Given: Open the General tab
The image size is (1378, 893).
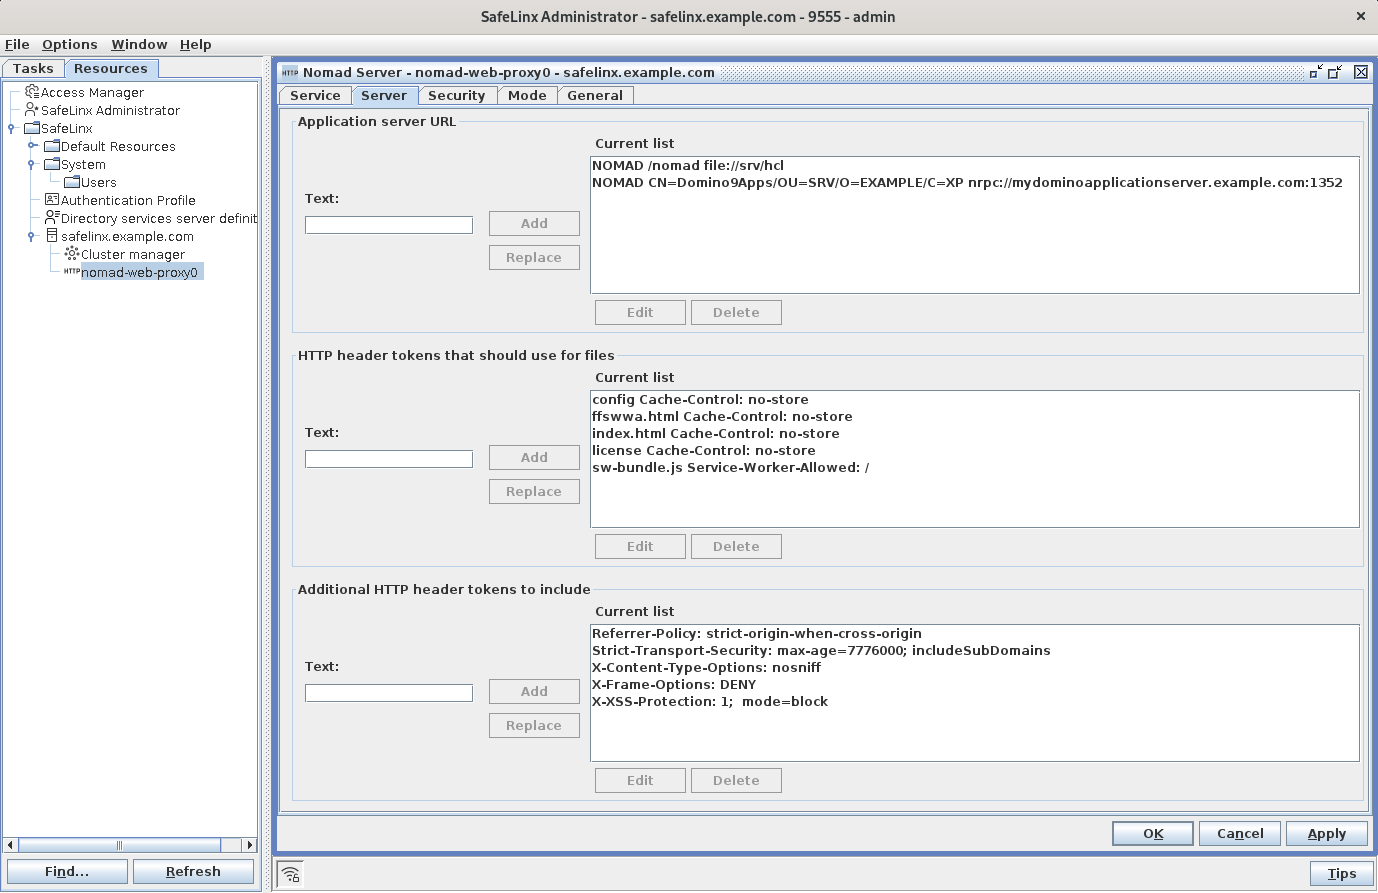Looking at the screenshot, I should tap(595, 95).
